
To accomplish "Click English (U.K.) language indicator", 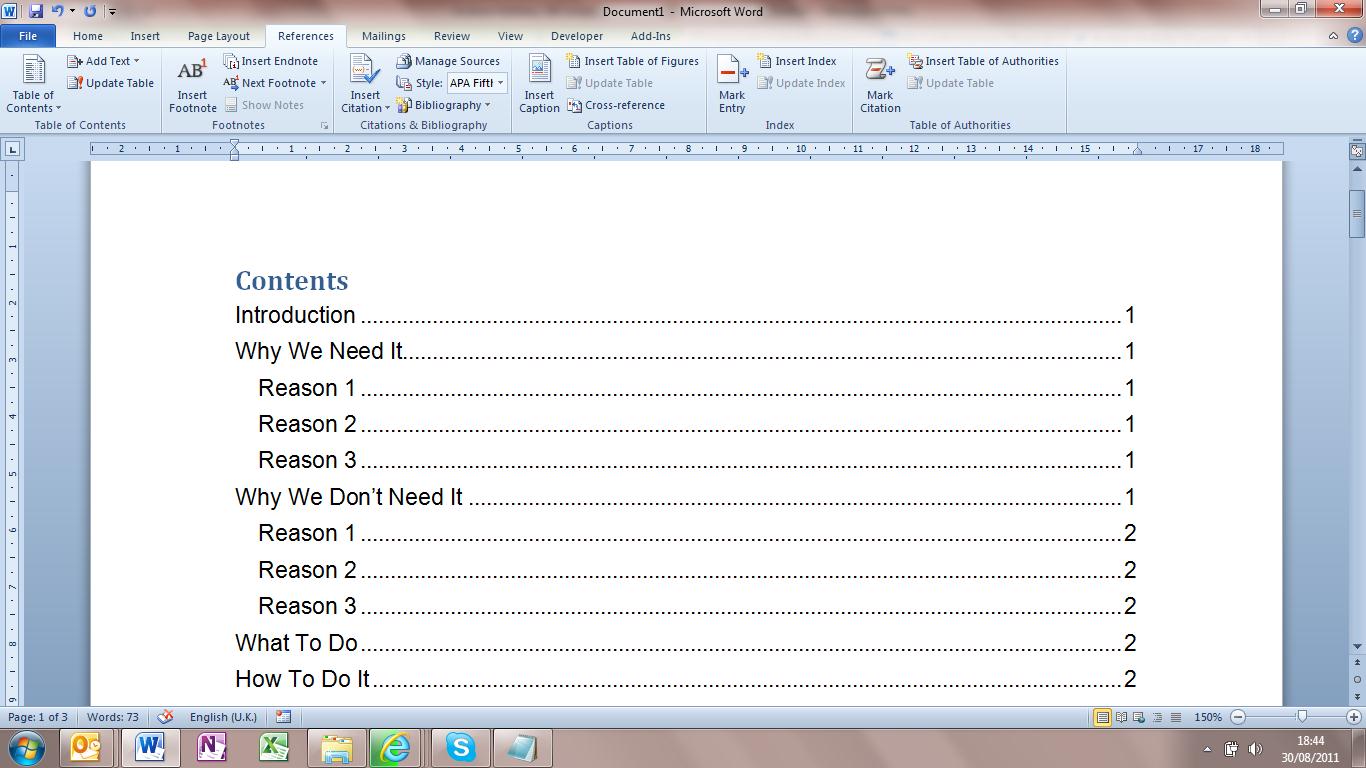I will click(x=223, y=717).
